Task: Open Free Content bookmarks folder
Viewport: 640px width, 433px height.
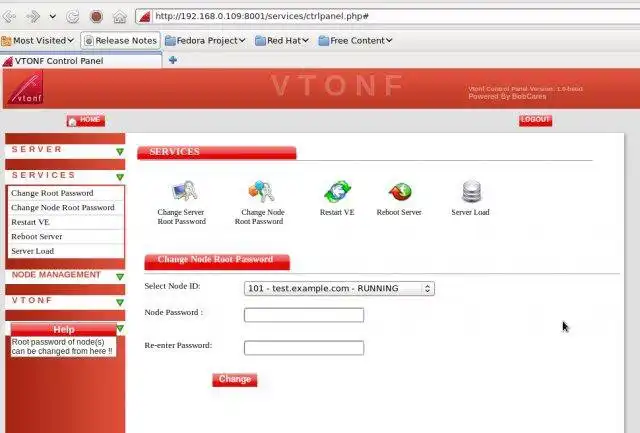Action: click(356, 40)
